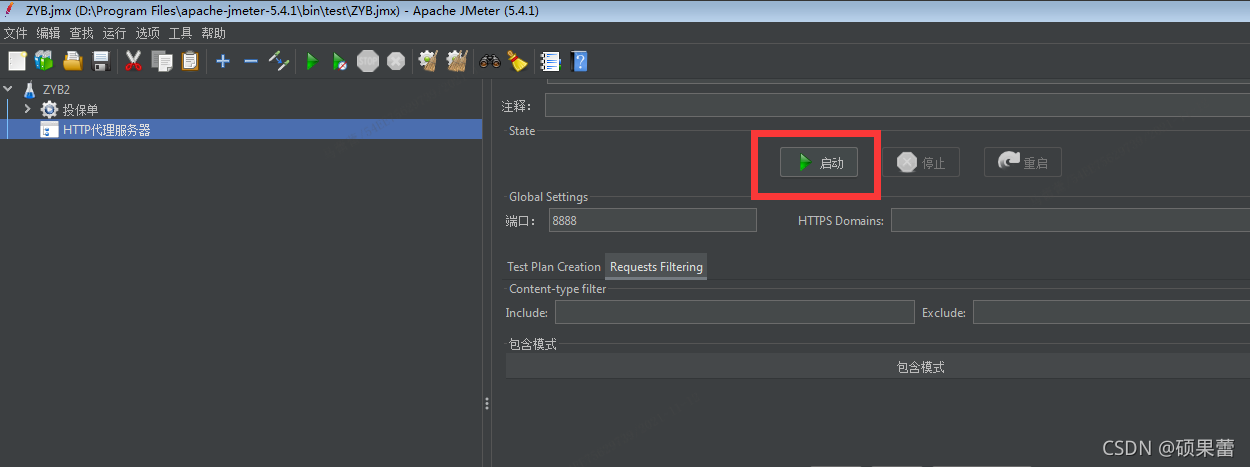
Task: Click the Copy icon in toolbar
Action: click(162, 61)
